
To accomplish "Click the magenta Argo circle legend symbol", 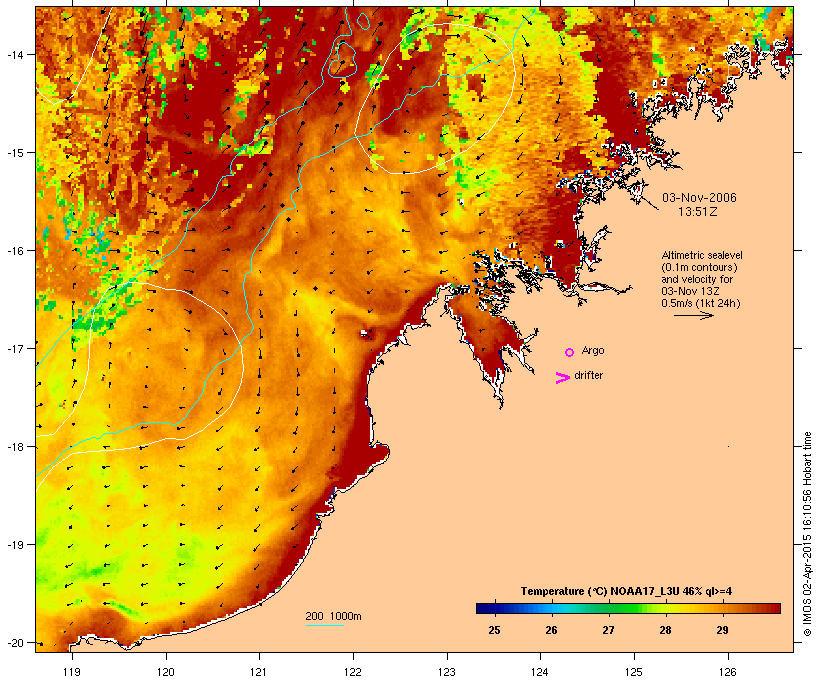I will pos(570,353).
